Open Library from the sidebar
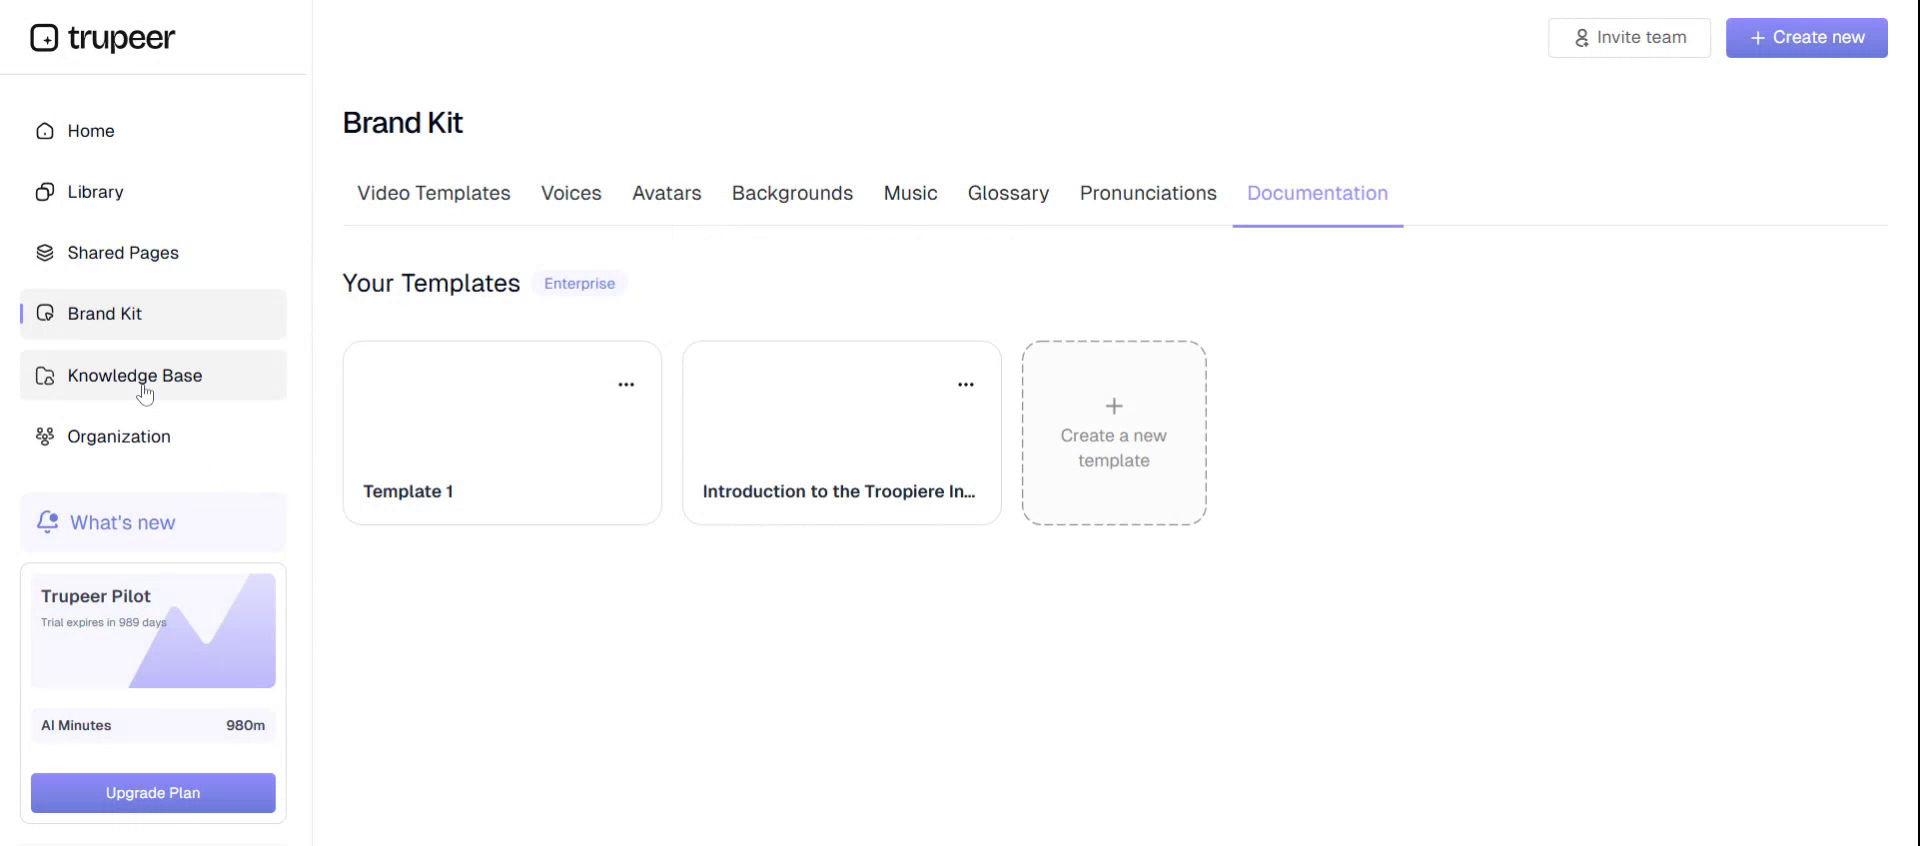The height and width of the screenshot is (846, 1920). [153, 192]
